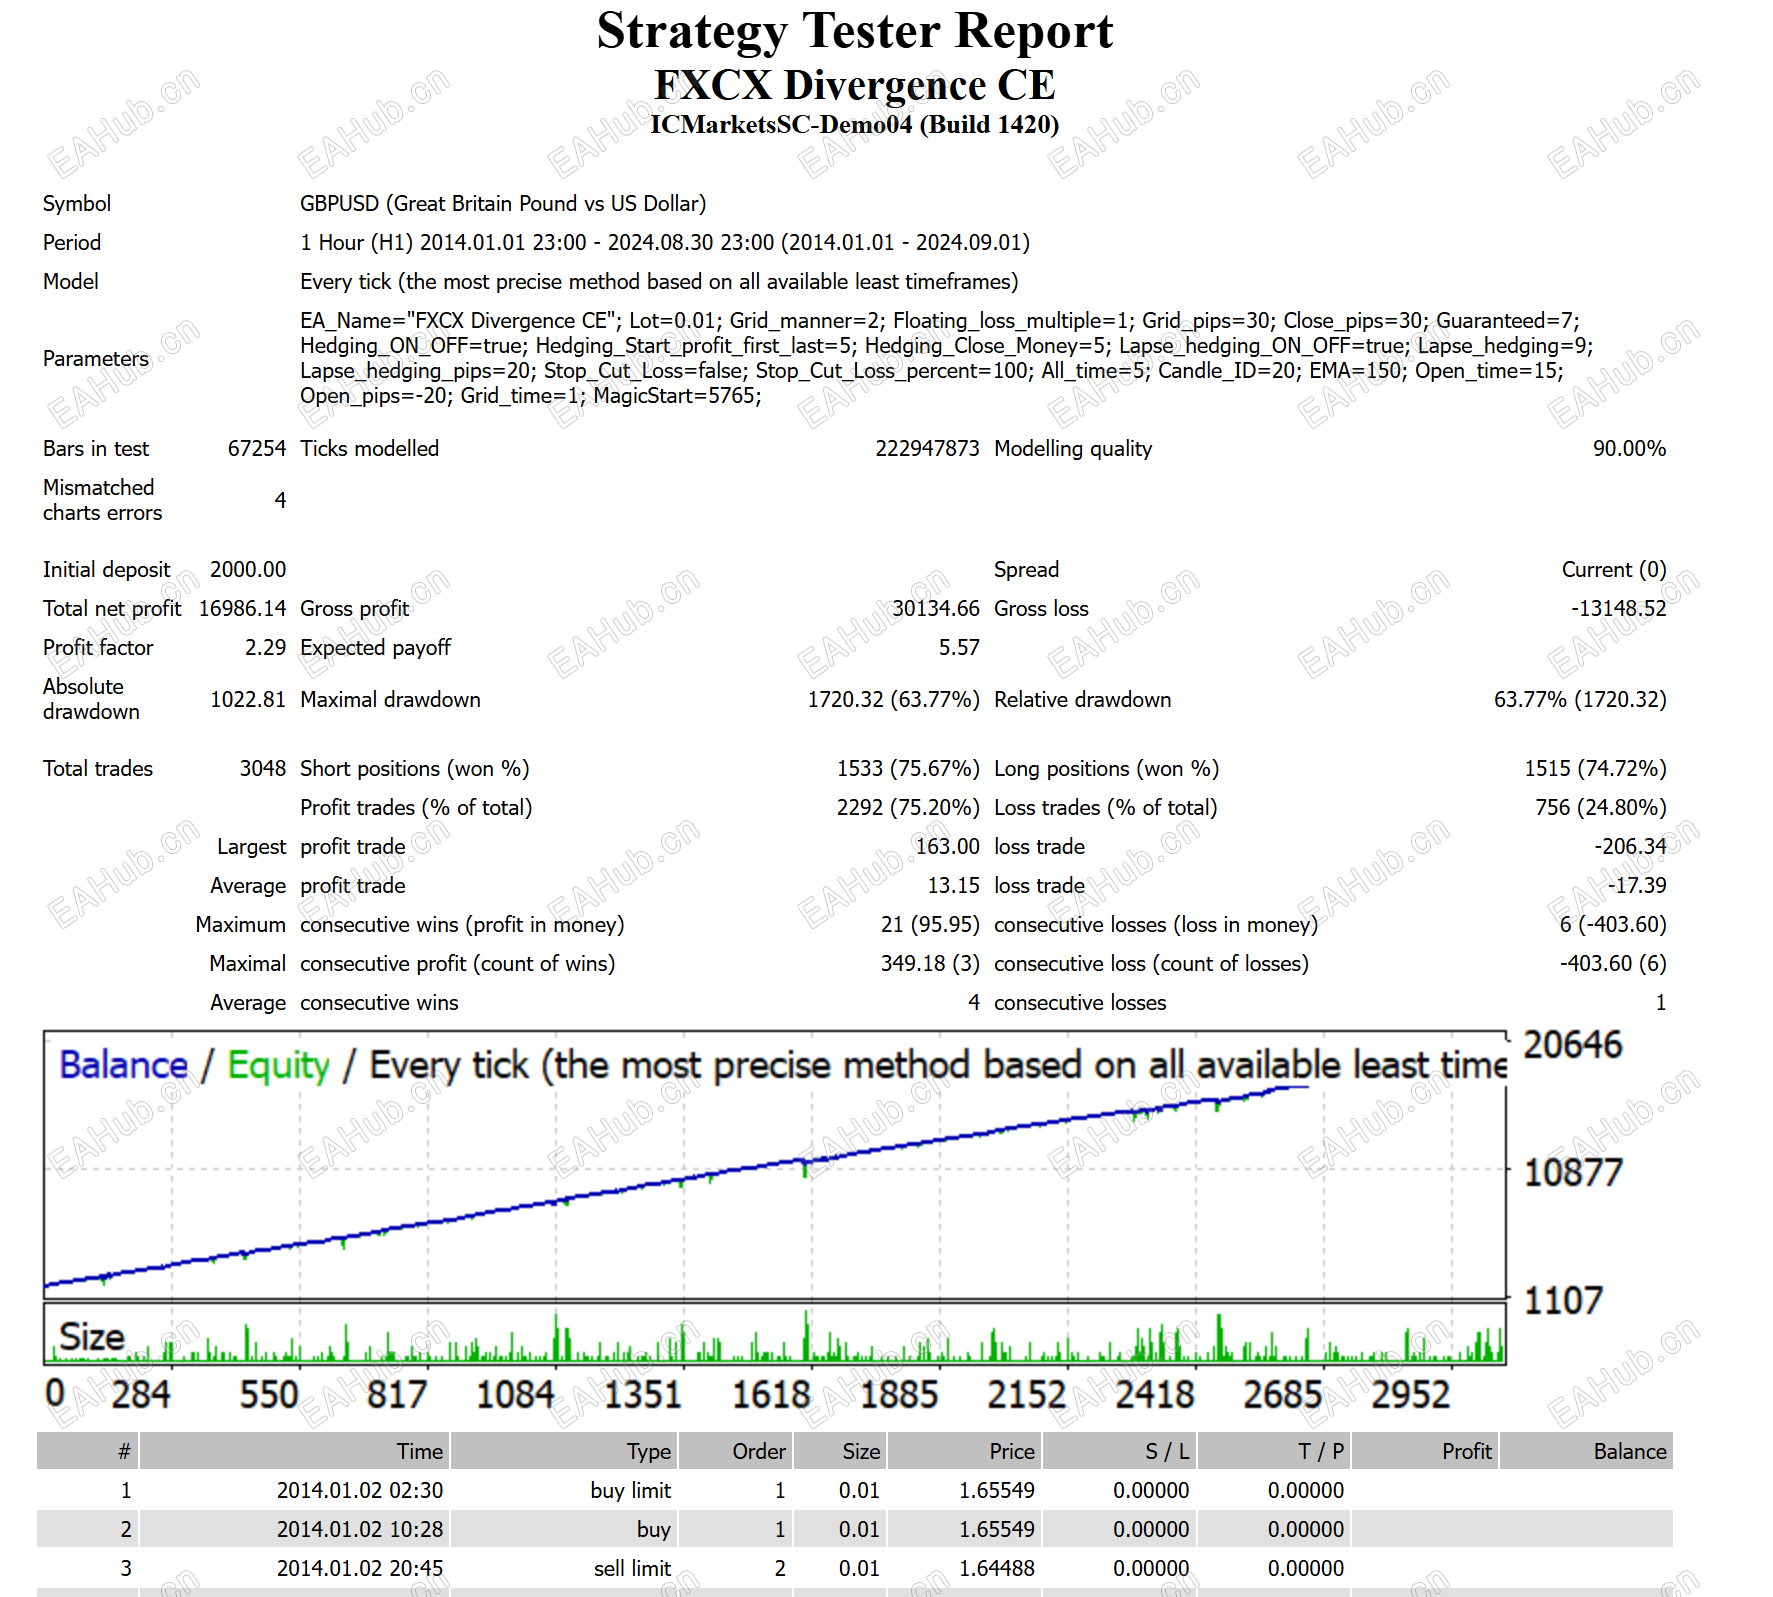The width and height of the screenshot is (1773, 1597).
Task: Click Ticks modelled value 222947873
Action: (x=927, y=449)
